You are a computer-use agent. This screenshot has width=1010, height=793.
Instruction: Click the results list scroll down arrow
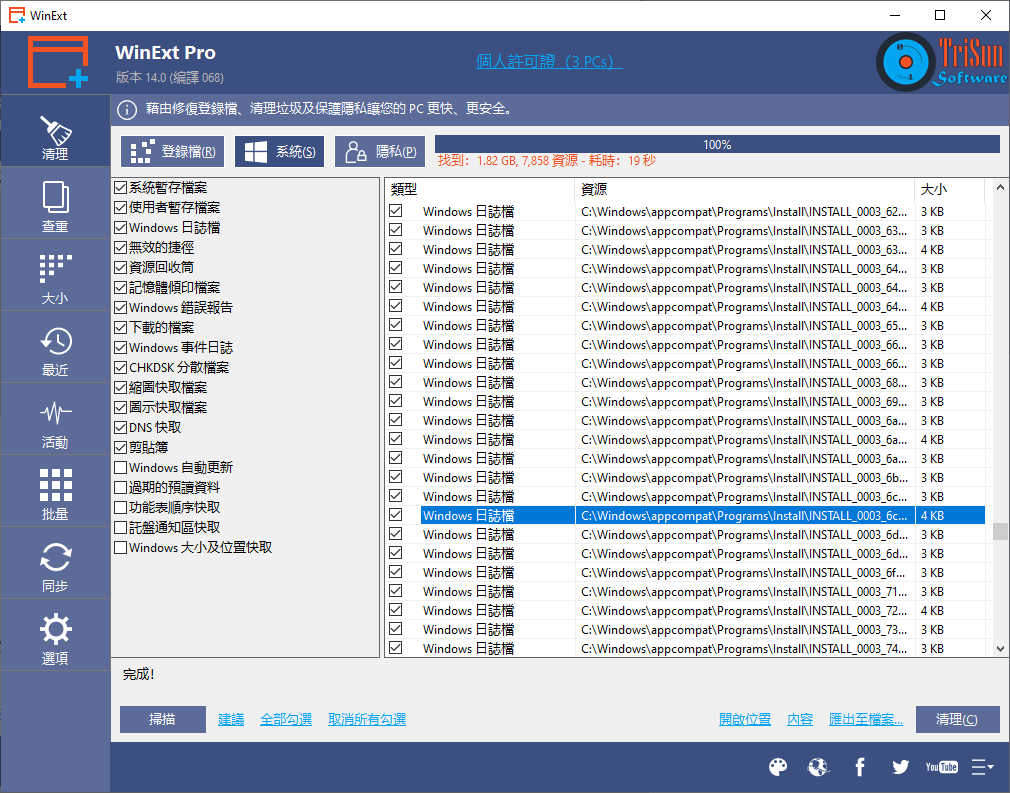click(1000, 649)
